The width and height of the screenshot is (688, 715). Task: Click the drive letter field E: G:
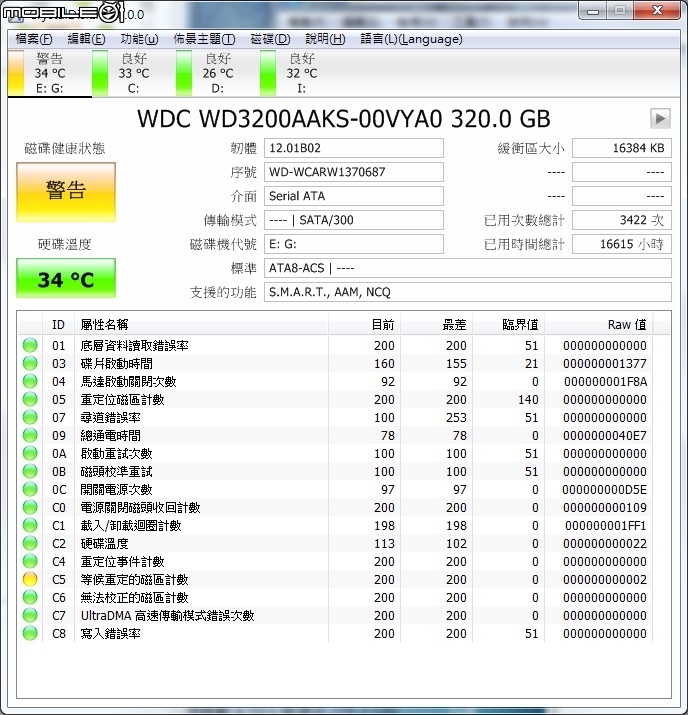354,244
